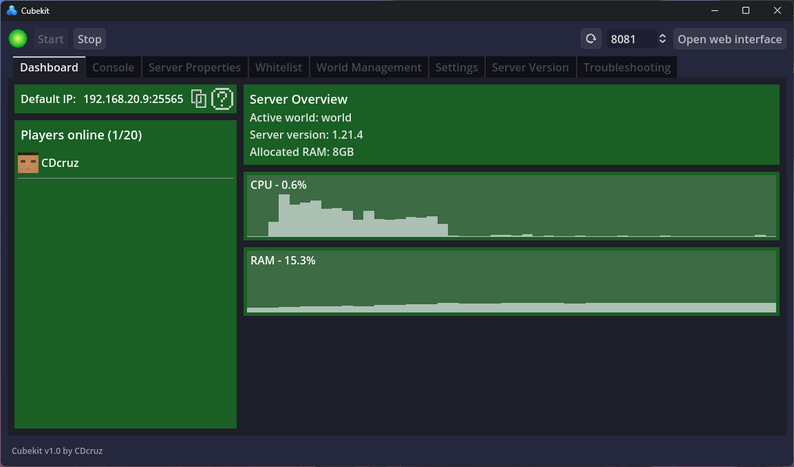Switch to the Whitelist tab

279,67
